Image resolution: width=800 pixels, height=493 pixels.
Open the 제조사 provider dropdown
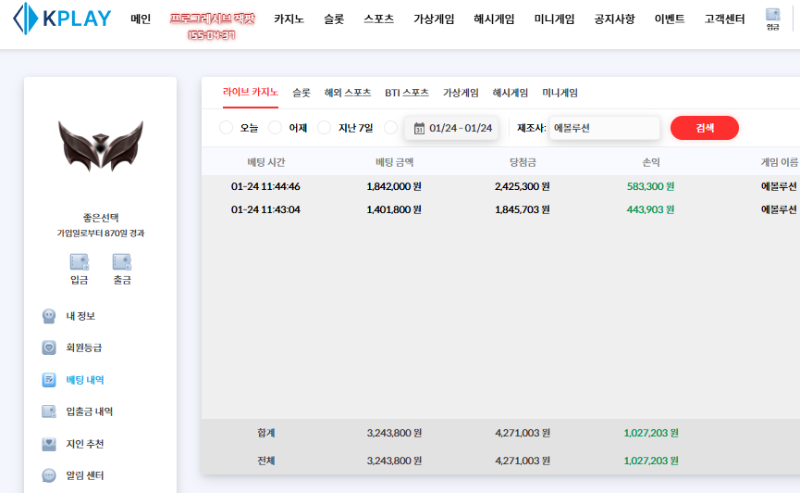(x=603, y=128)
